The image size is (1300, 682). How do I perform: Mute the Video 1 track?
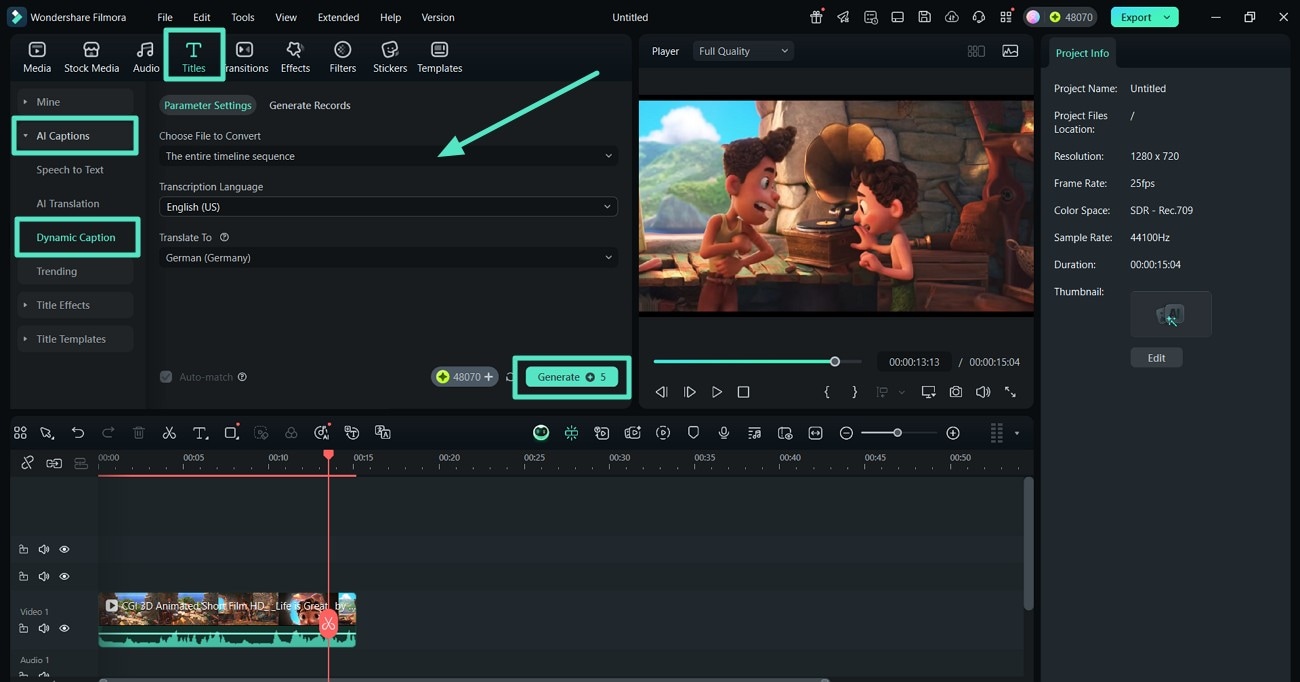[44, 628]
